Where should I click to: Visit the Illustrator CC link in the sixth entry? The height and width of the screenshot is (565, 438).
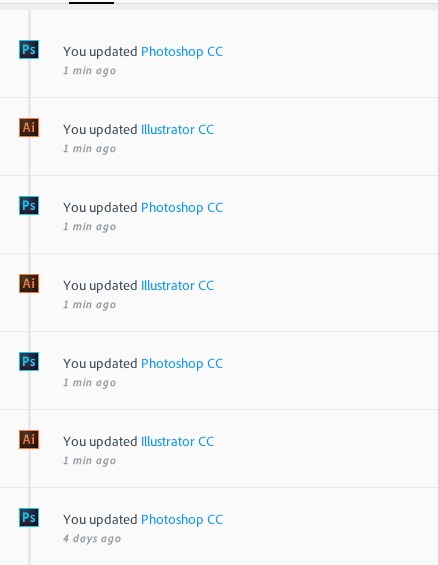(177, 442)
